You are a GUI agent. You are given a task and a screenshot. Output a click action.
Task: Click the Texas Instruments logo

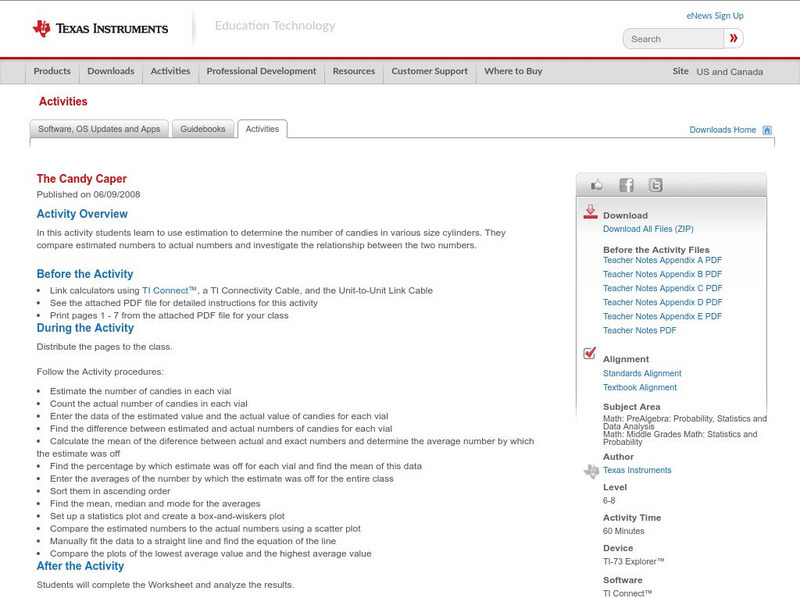pos(100,29)
